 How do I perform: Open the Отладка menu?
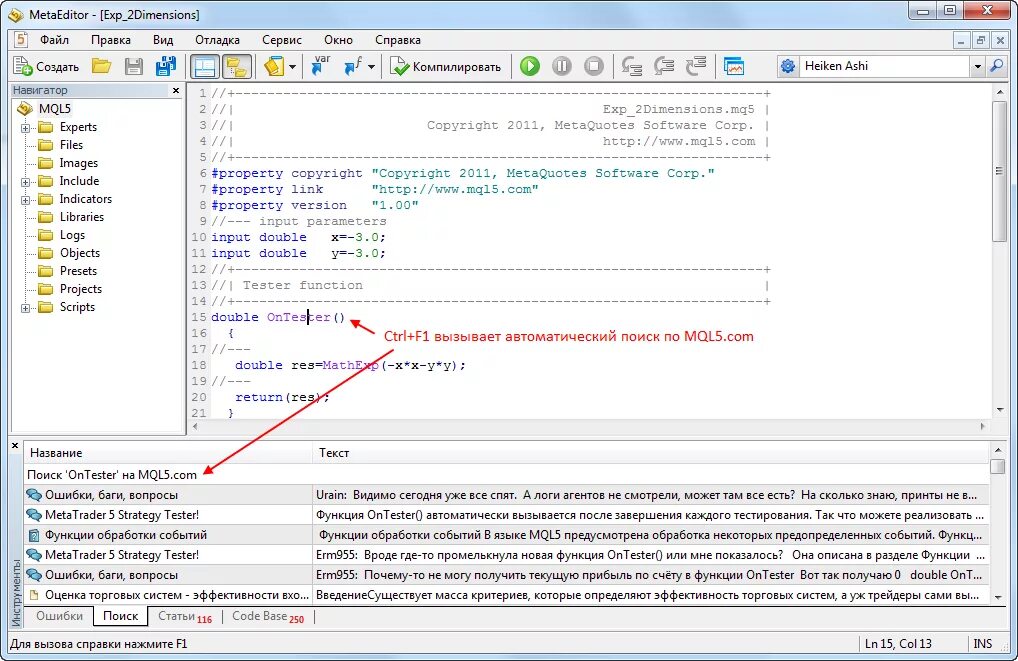click(217, 40)
